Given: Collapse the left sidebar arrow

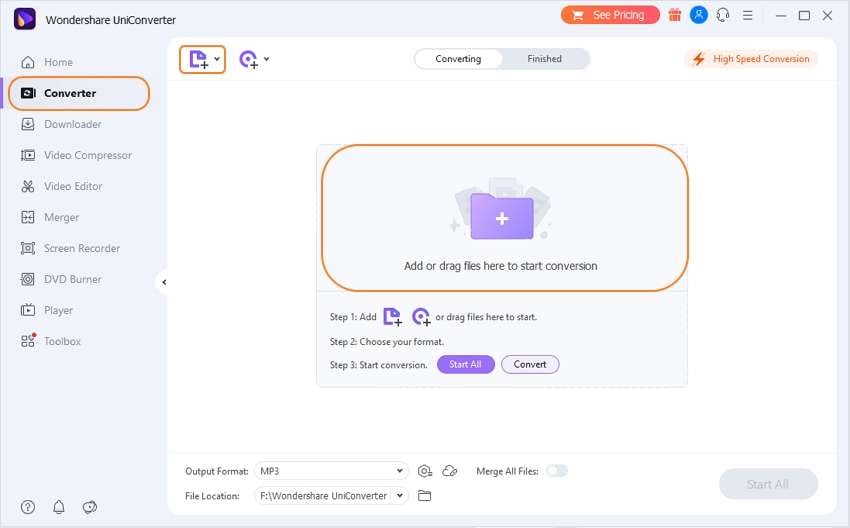Looking at the screenshot, I should 164,282.
